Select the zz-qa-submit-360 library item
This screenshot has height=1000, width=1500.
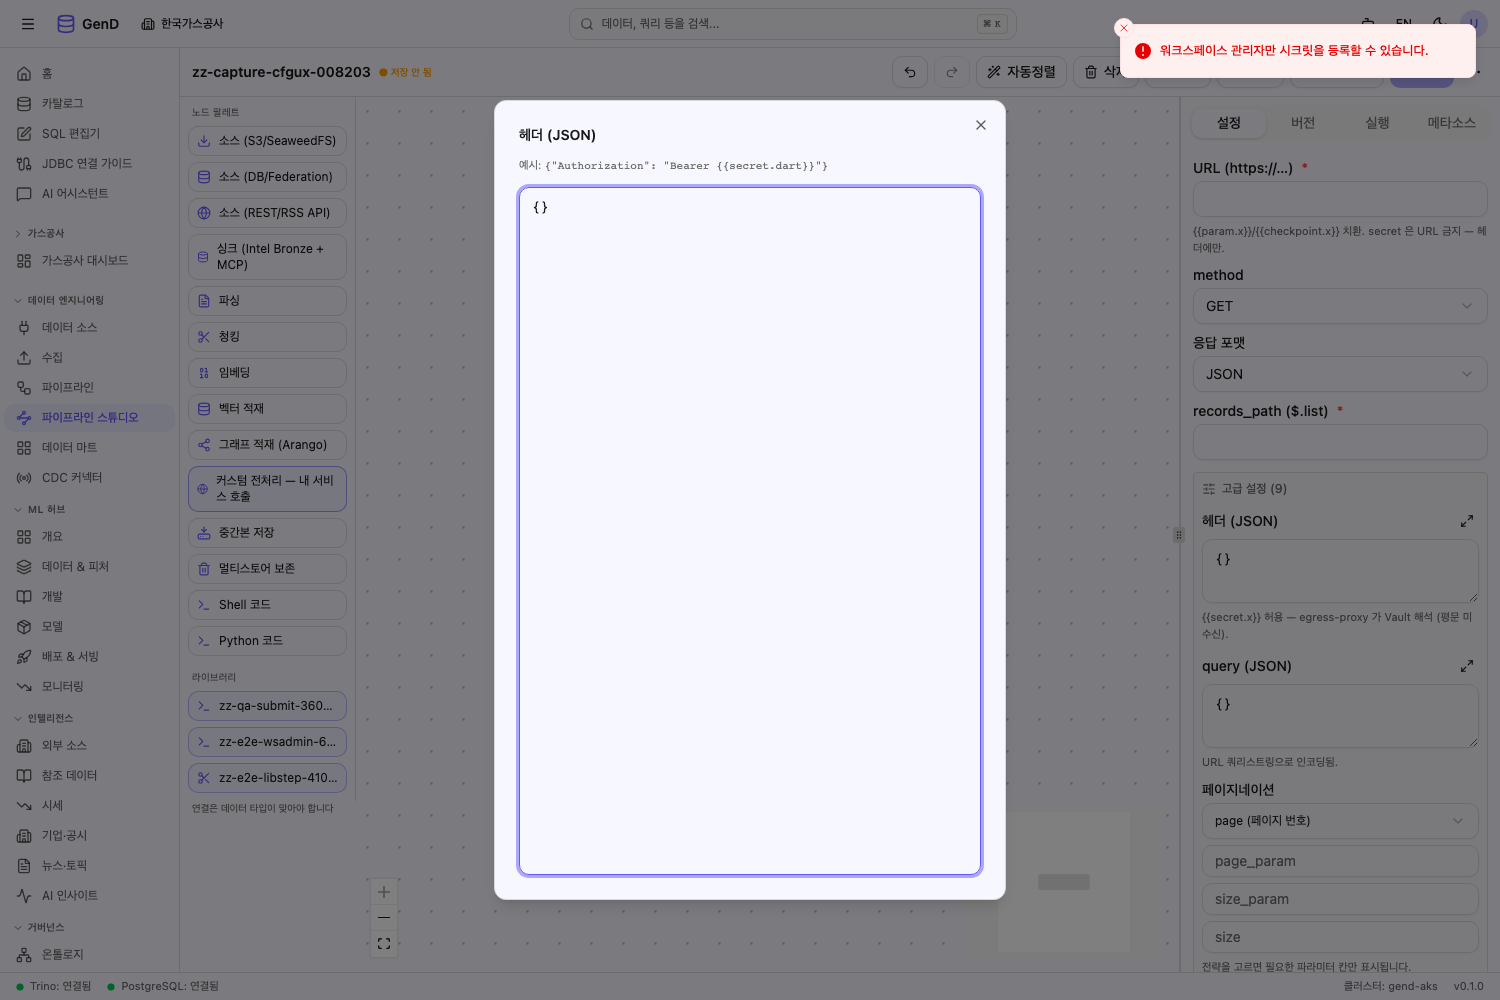point(267,706)
